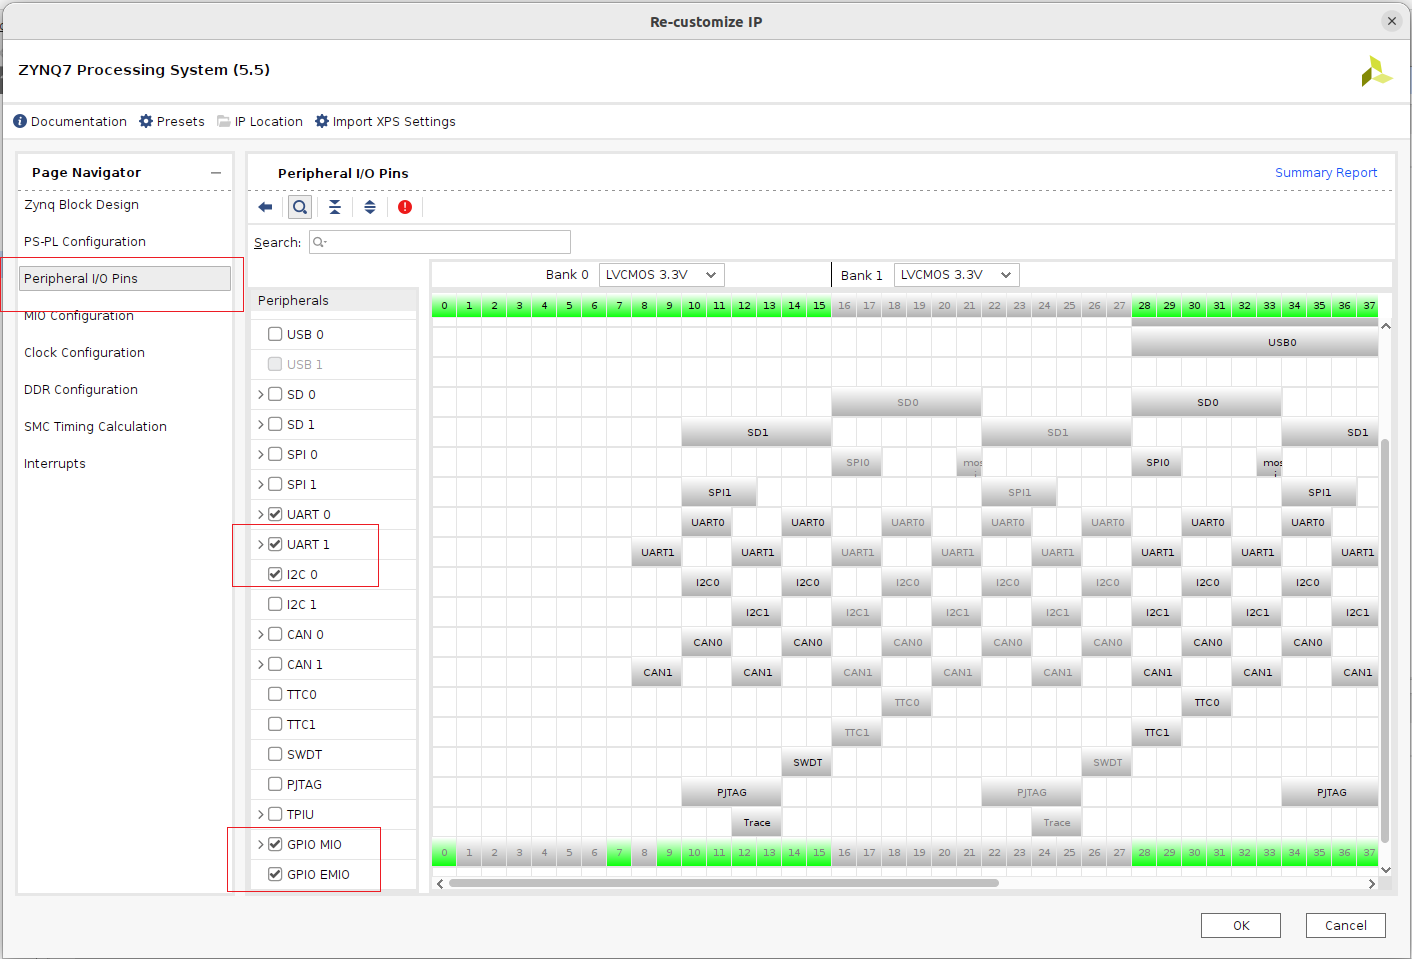Viewport: 1412px width, 959px height.
Task: Close the Re-customize IP dialog
Action: [1391, 20]
